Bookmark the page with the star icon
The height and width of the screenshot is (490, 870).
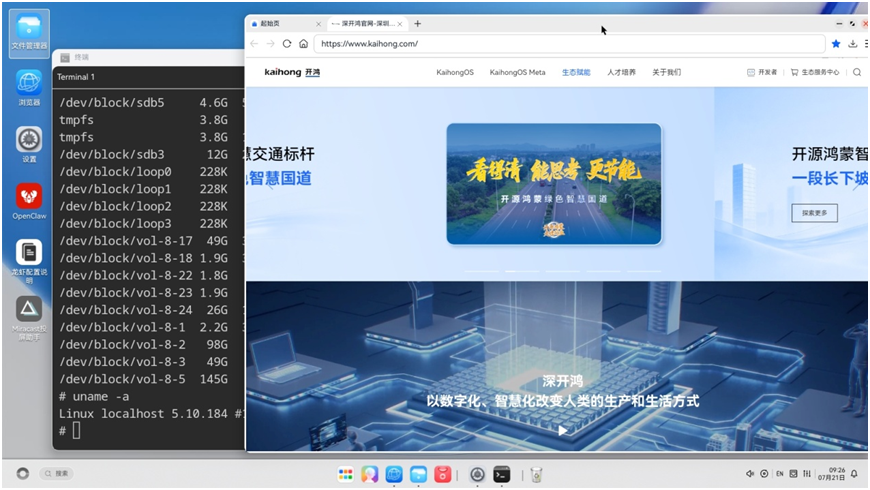click(836, 43)
